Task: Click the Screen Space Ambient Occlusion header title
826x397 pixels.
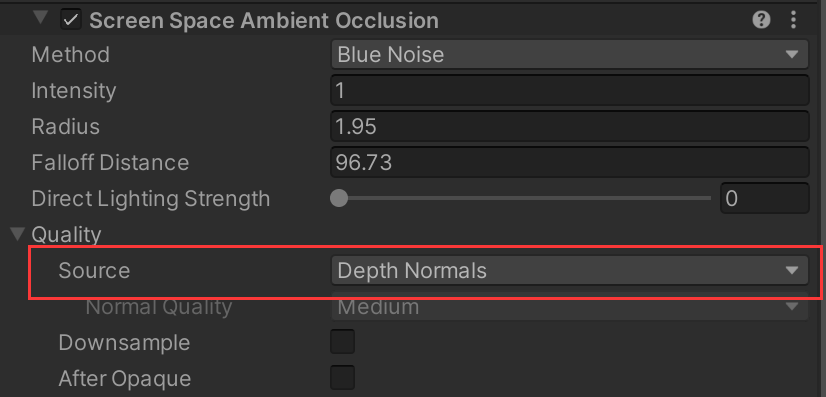Action: click(x=264, y=21)
